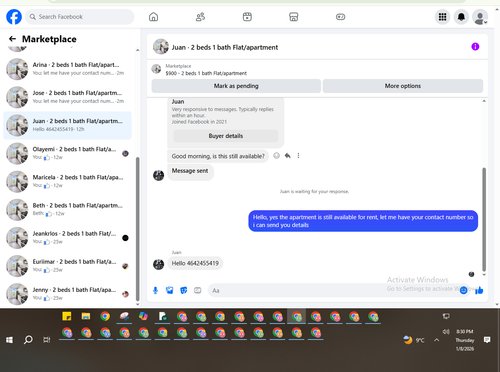Open Jose conversation

click(x=67, y=97)
